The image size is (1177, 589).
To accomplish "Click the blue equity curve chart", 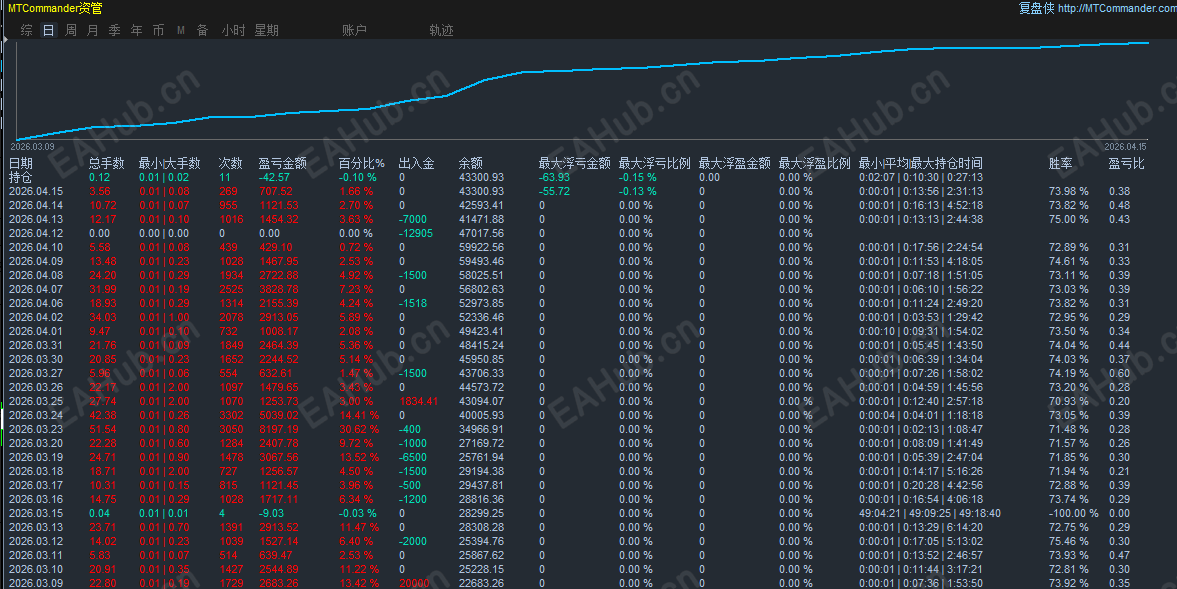I will 582,90.
